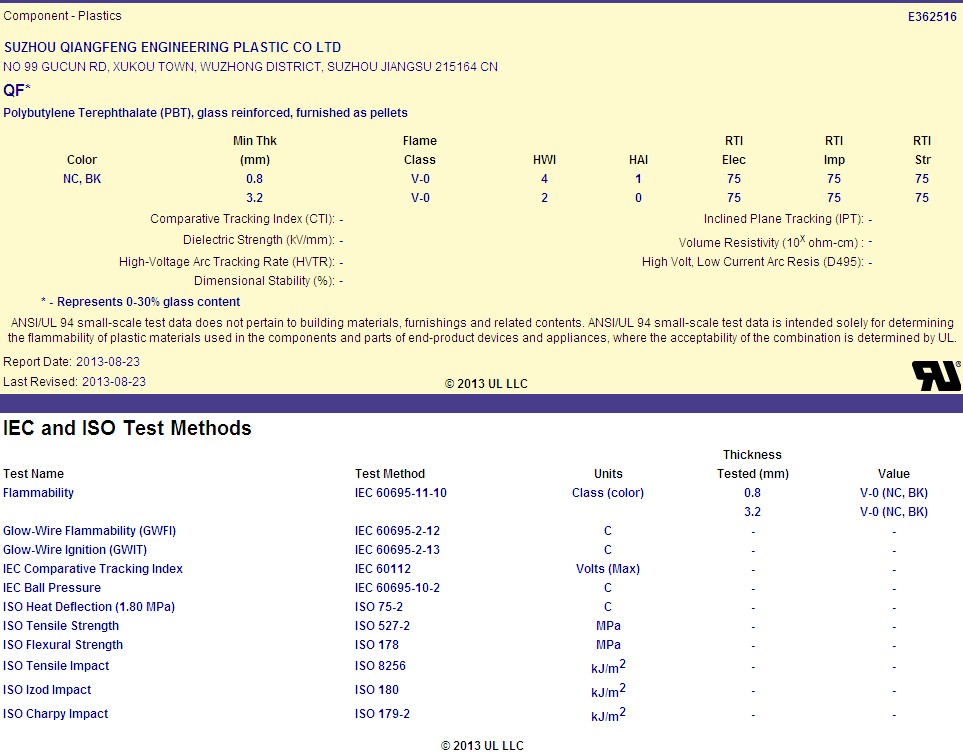963x756 pixels.
Task: Click Report Date 2013-08-23
Action: pos(71,362)
